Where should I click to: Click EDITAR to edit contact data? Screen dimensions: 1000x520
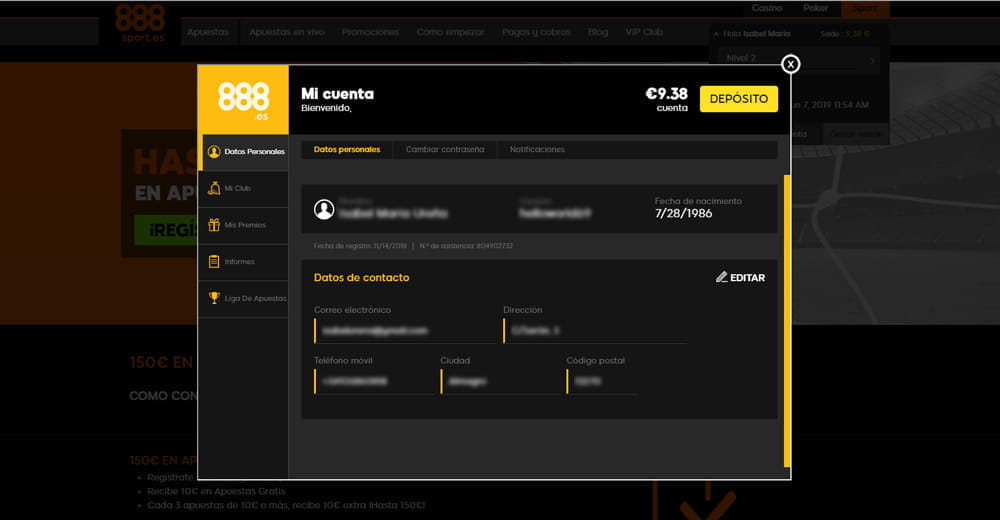740,278
